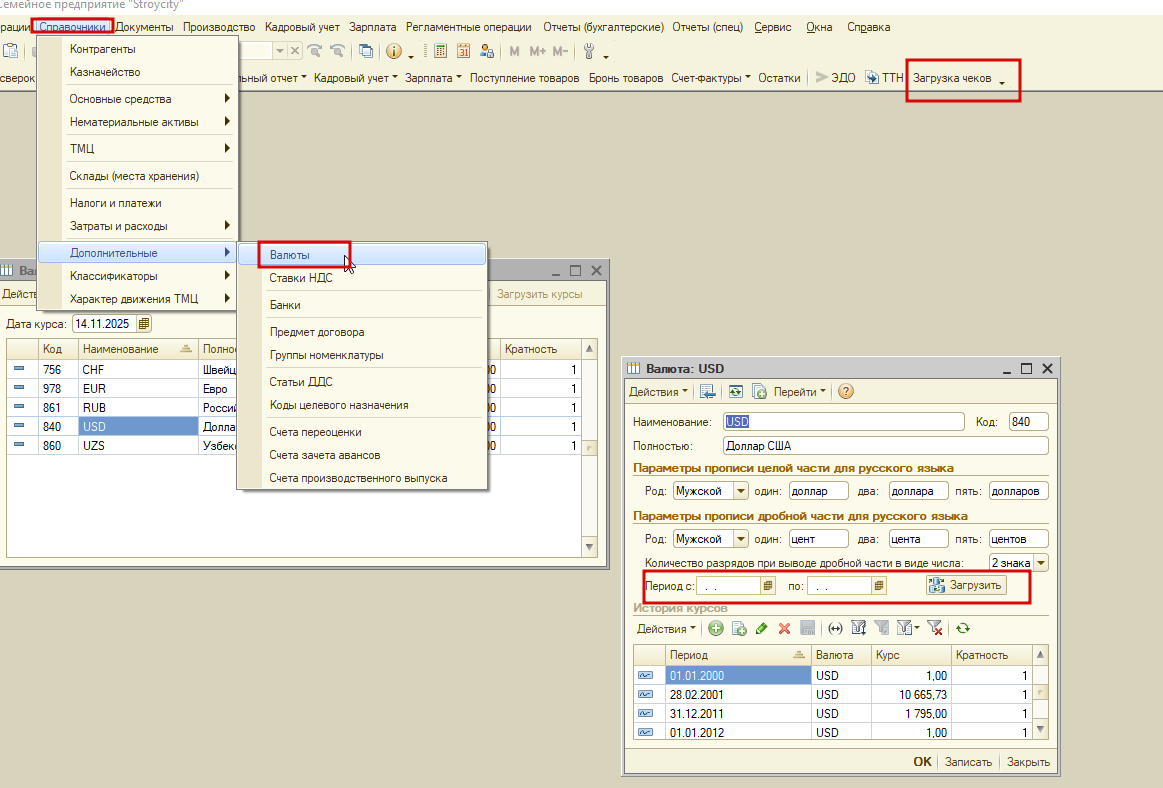Open help with the question mark icon

coord(846,392)
